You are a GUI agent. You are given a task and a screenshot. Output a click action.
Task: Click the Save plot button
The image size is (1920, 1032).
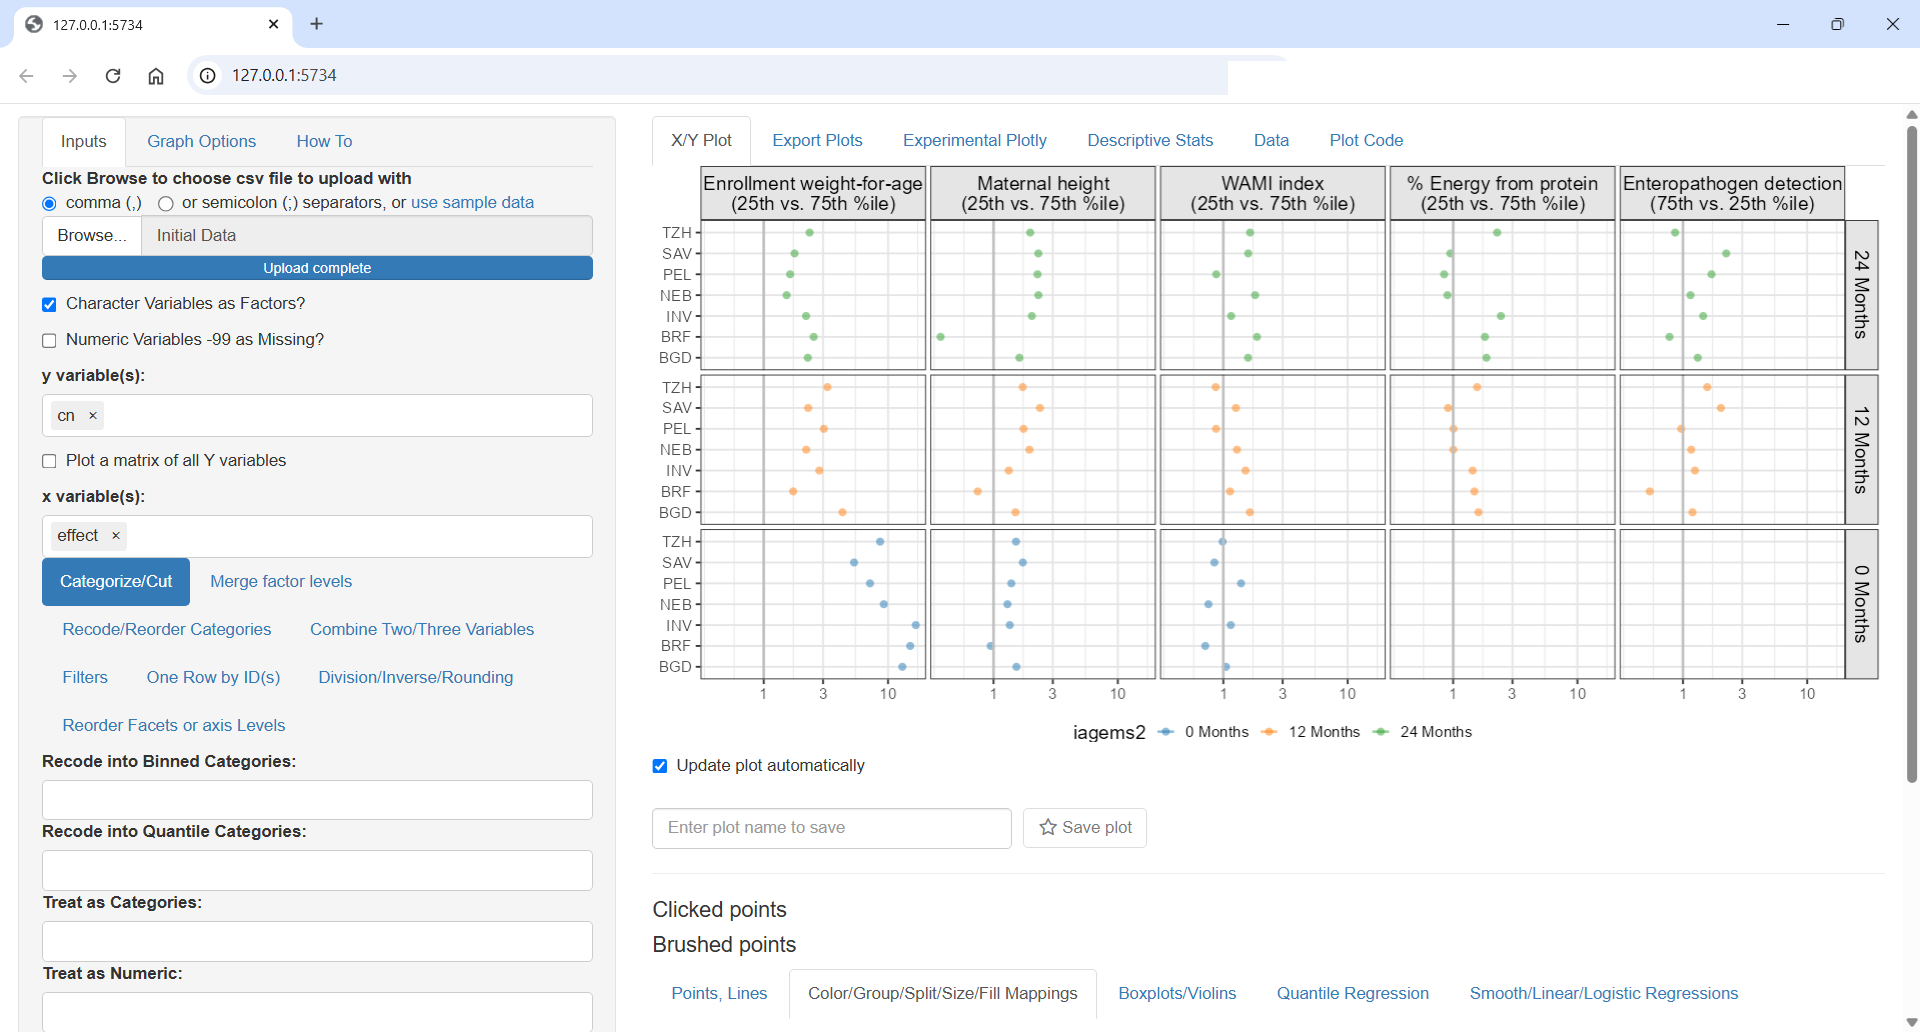(1085, 828)
